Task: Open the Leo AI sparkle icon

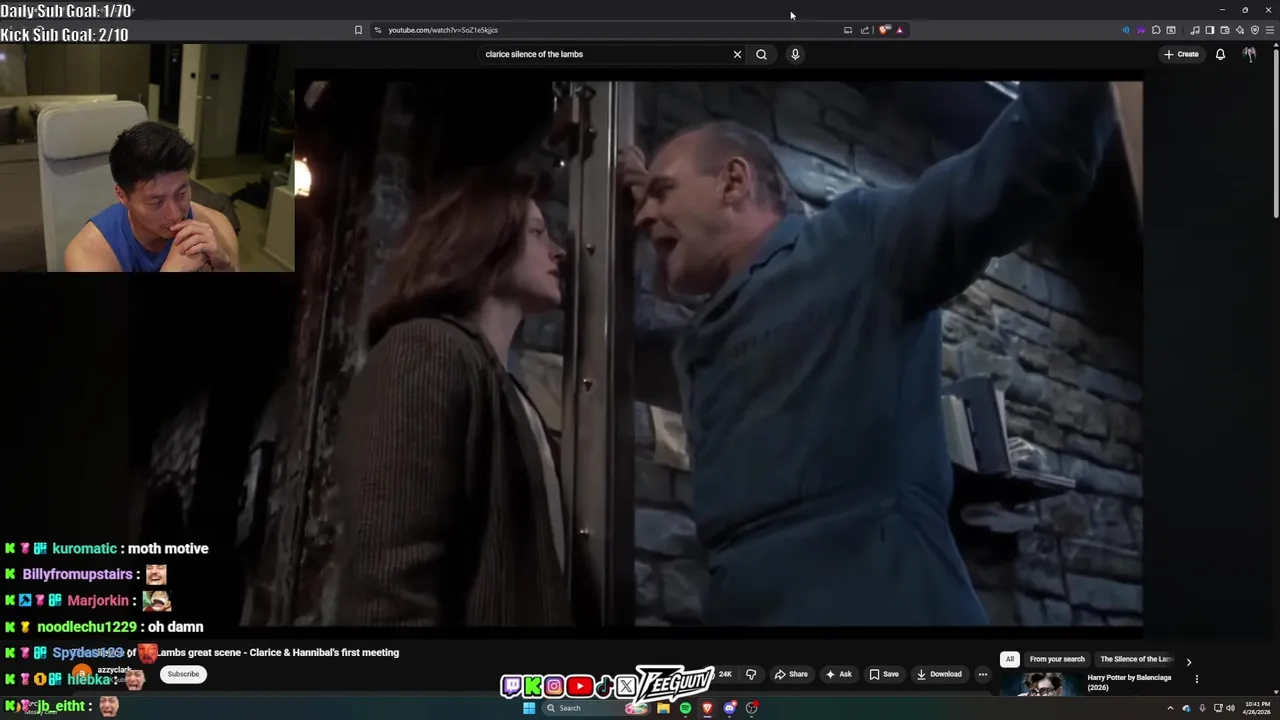Action: pyautogui.click(x=1240, y=30)
